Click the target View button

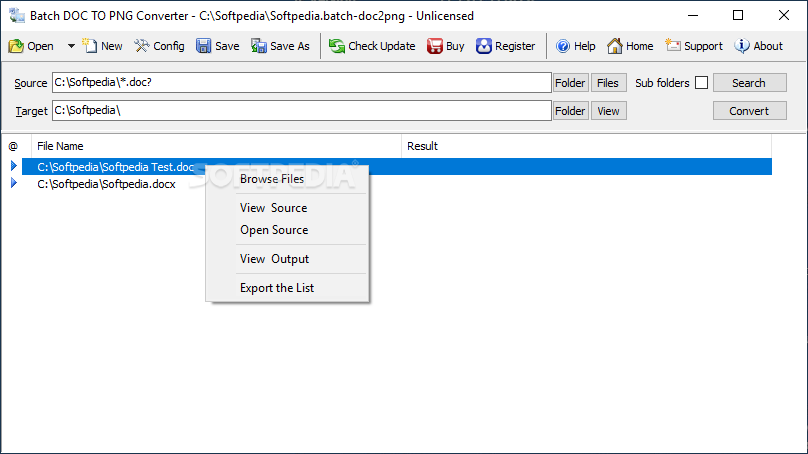coord(608,111)
